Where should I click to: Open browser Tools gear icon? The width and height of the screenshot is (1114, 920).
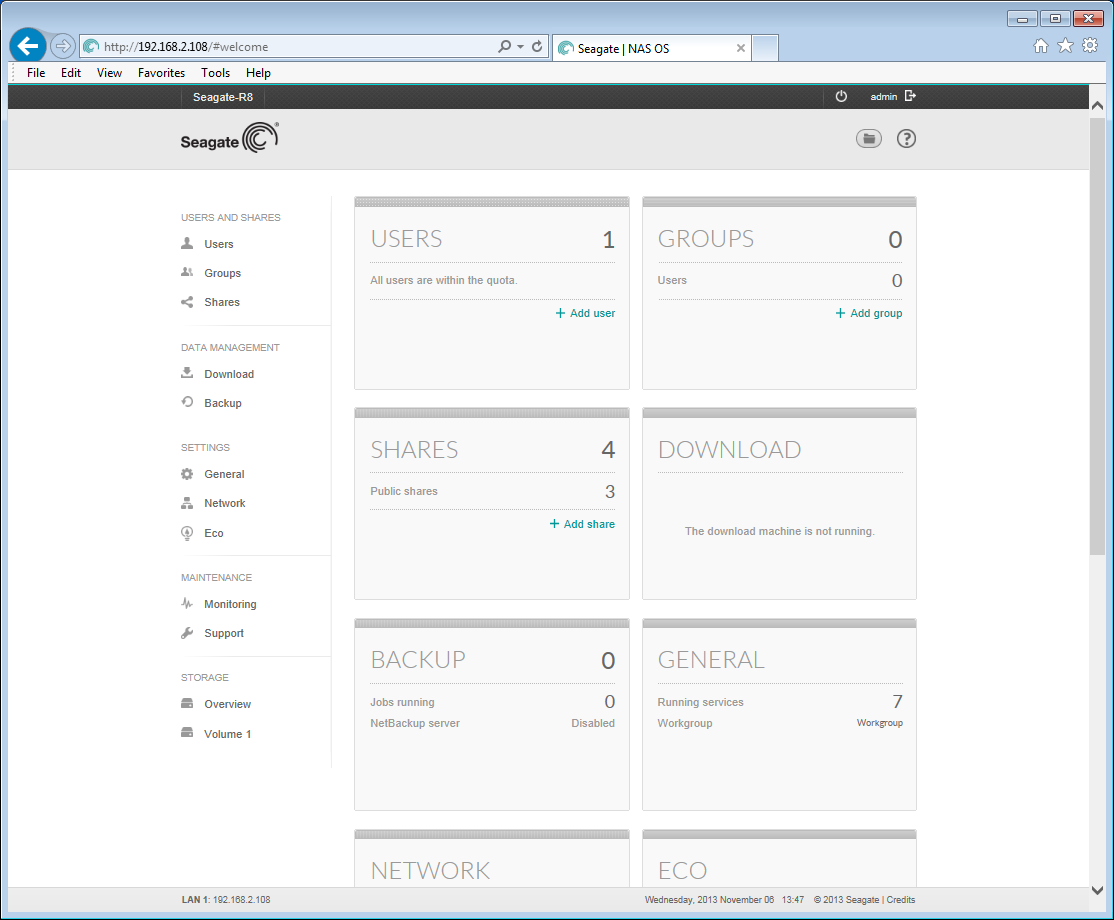point(1090,46)
